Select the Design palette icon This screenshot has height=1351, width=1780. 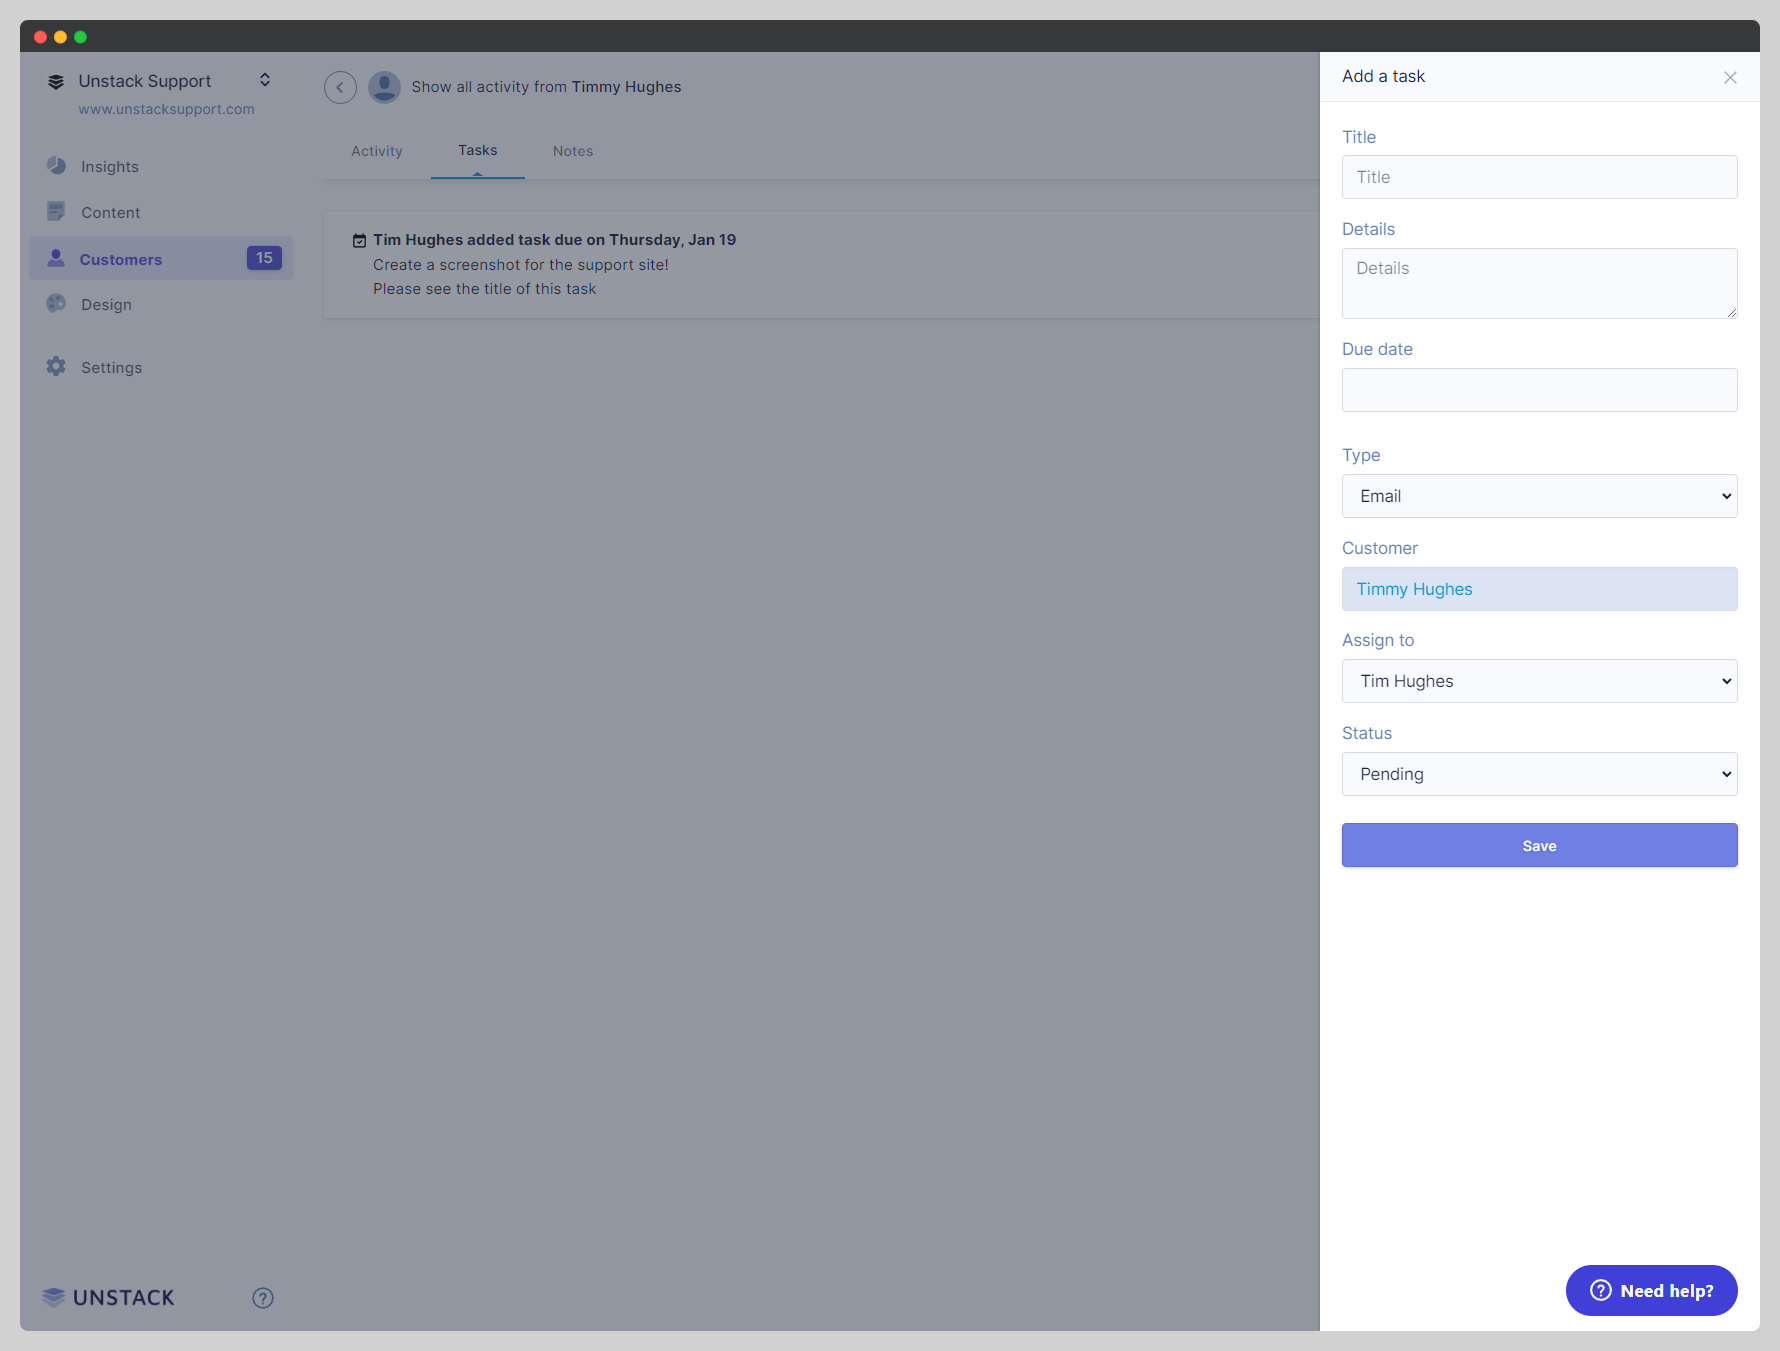pos(56,304)
